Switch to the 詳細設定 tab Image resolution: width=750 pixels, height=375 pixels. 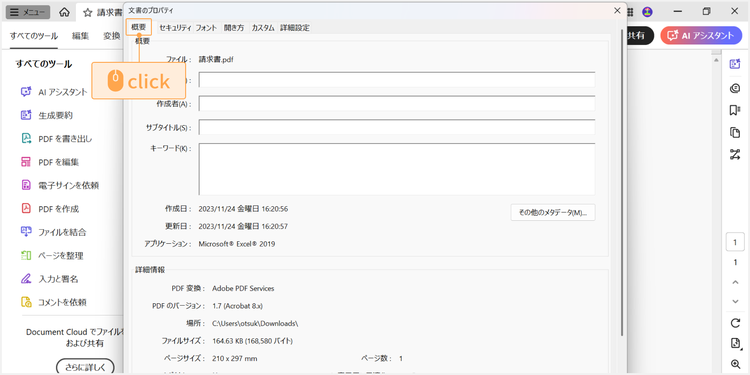pyautogui.click(x=295, y=28)
